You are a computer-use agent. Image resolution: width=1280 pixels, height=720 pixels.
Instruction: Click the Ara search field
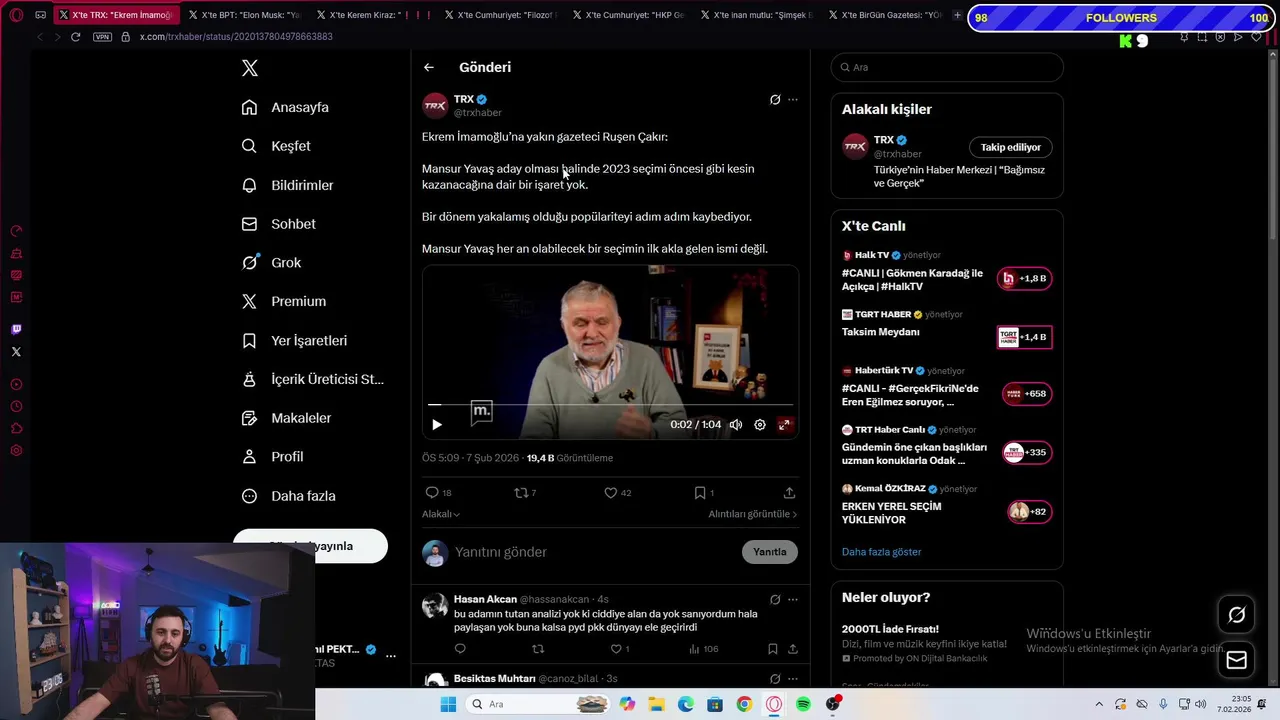tap(947, 67)
